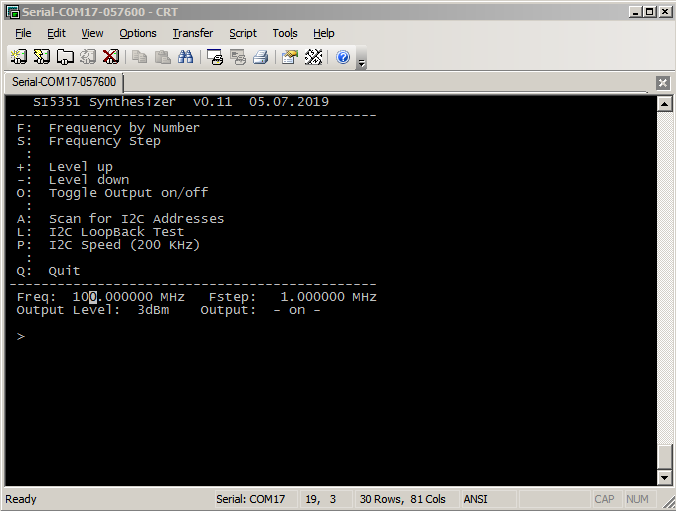The height and width of the screenshot is (511, 676).
Task: Click the Print Screen toolbar icon
Action: pos(215,56)
